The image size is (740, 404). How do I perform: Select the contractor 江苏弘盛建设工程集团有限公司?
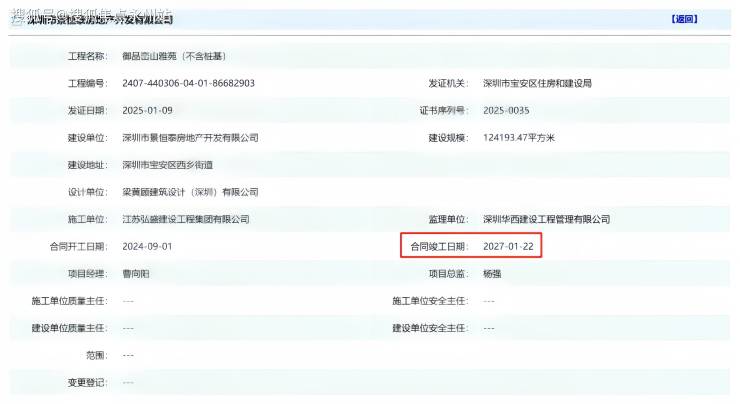[186, 219]
